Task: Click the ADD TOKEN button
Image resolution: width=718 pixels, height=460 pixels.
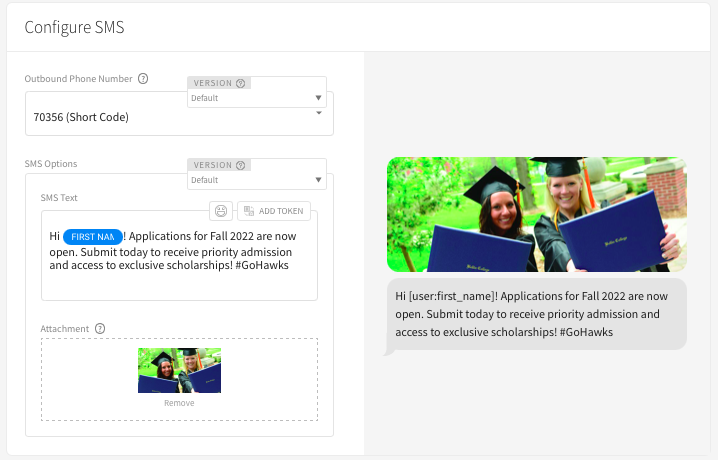Action: [x=274, y=211]
